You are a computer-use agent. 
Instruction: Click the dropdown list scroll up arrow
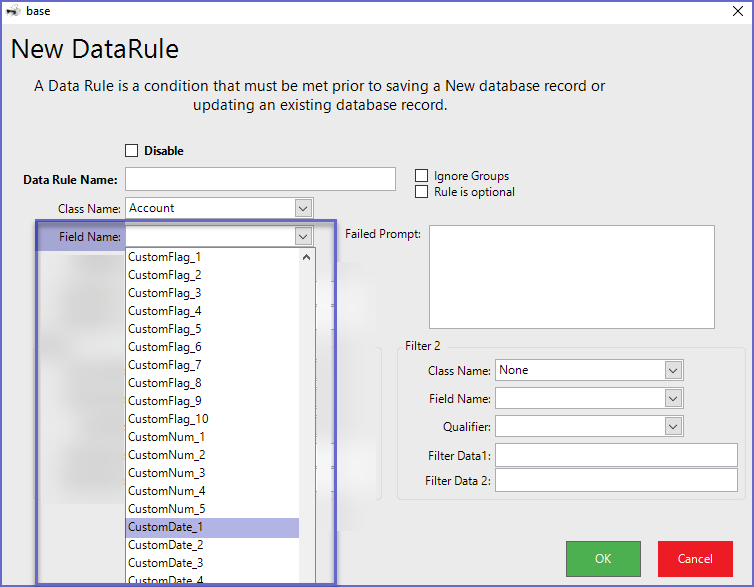pyautogui.click(x=307, y=257)
